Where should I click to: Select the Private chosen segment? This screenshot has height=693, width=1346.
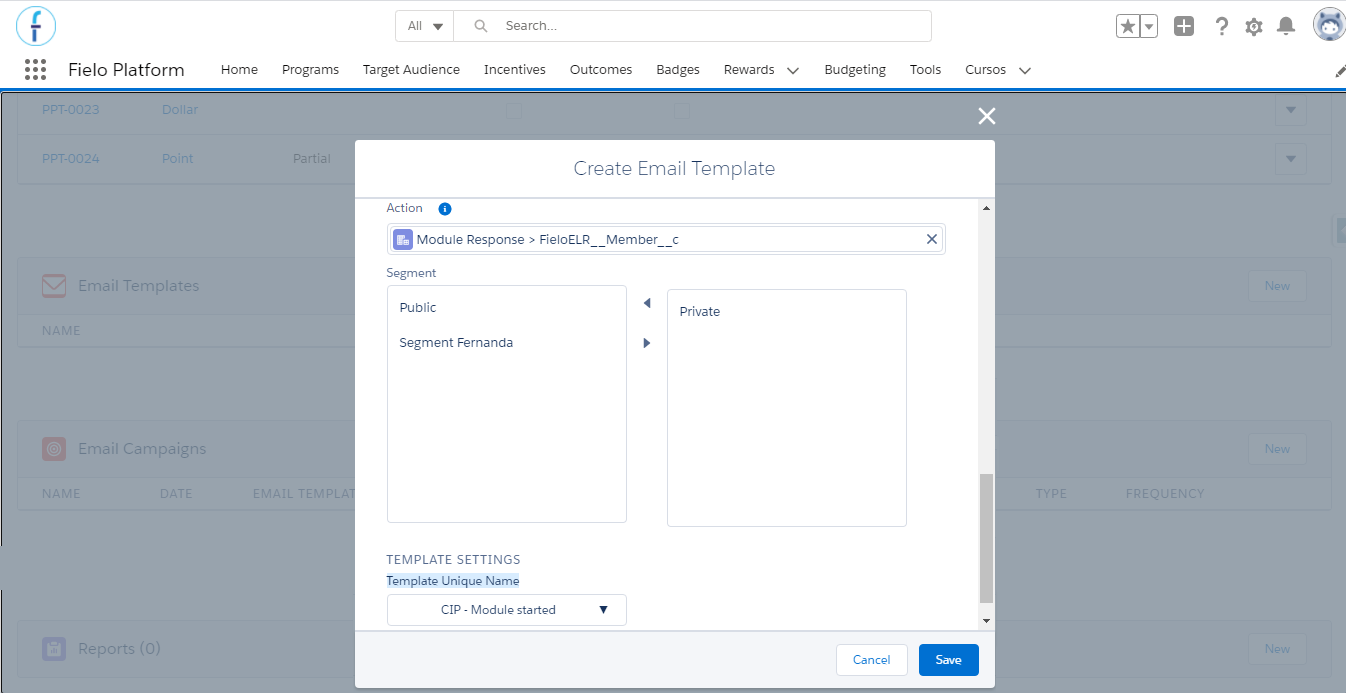pyautogui.click(x=786, y=312)
